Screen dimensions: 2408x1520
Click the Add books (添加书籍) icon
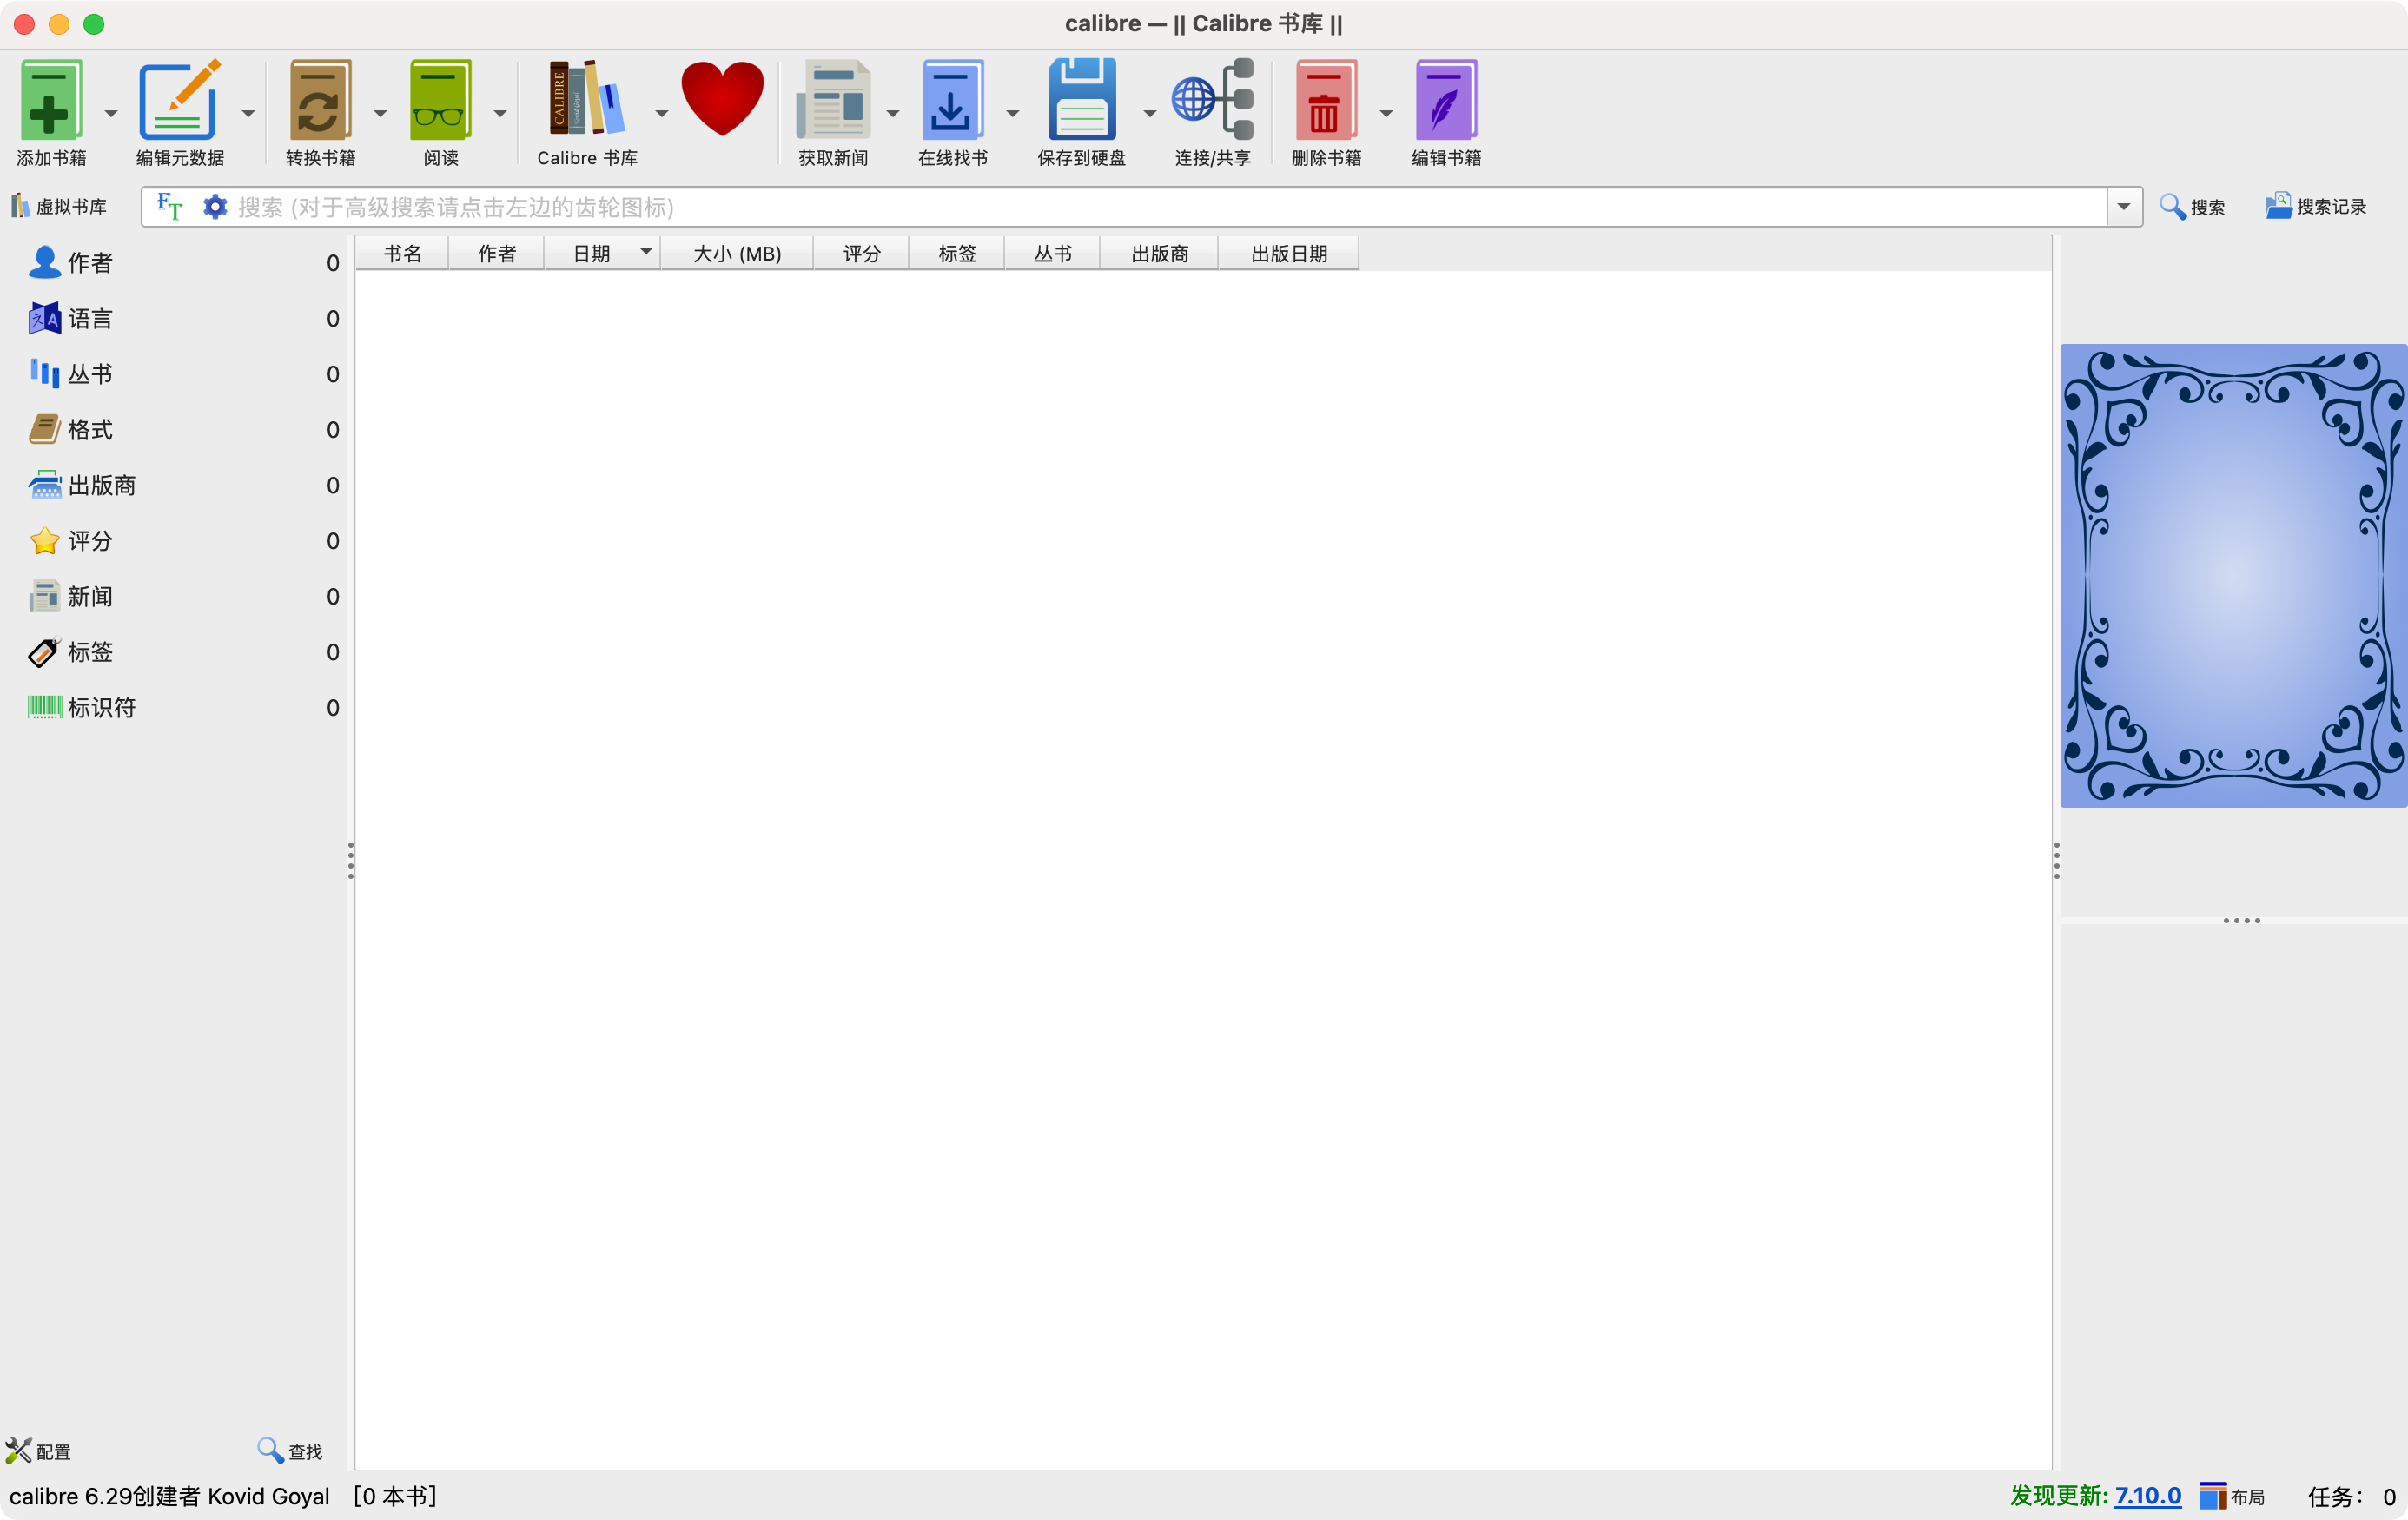pyautogui.click(x=50, y=100)
